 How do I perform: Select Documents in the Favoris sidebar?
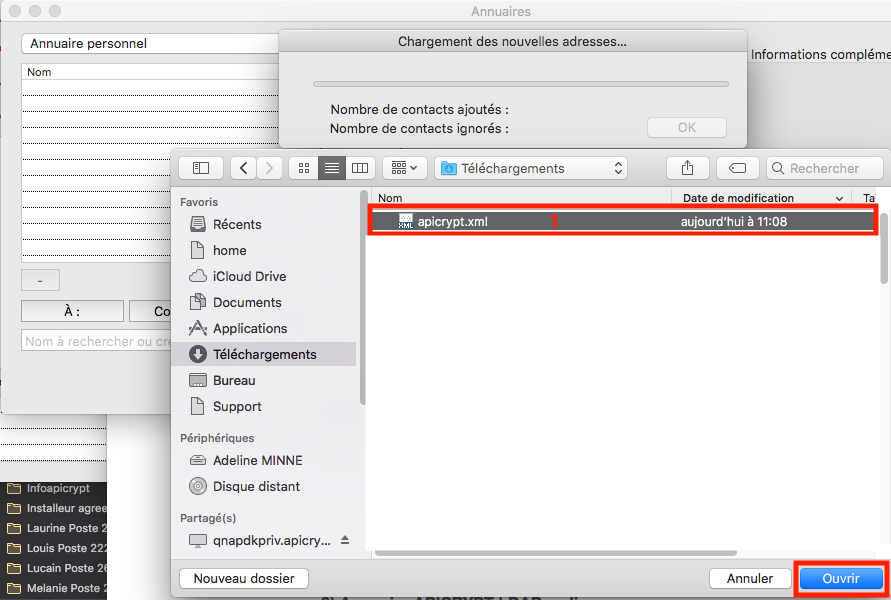[247, 302]
